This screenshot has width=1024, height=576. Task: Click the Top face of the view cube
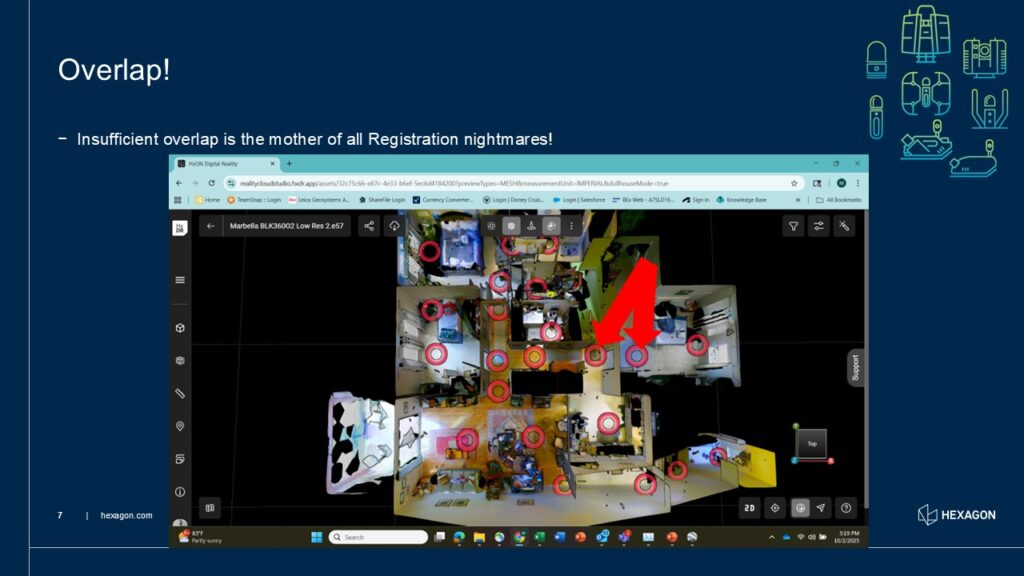[x=811, y=443]
